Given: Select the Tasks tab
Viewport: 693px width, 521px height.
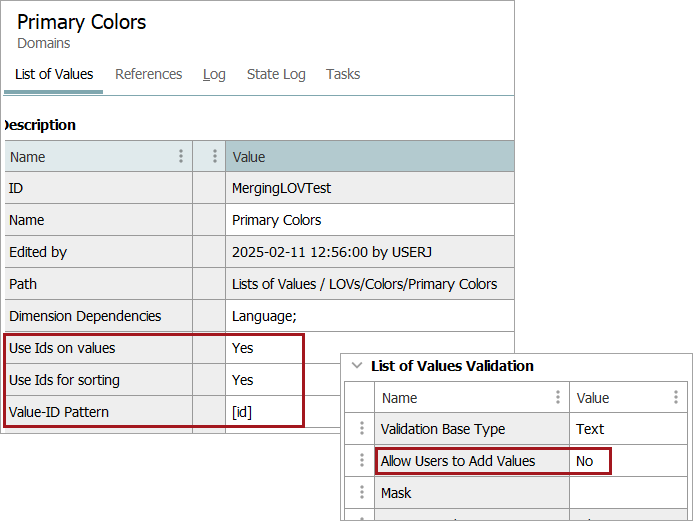Looking at the screenshot, I should [343, 74].
